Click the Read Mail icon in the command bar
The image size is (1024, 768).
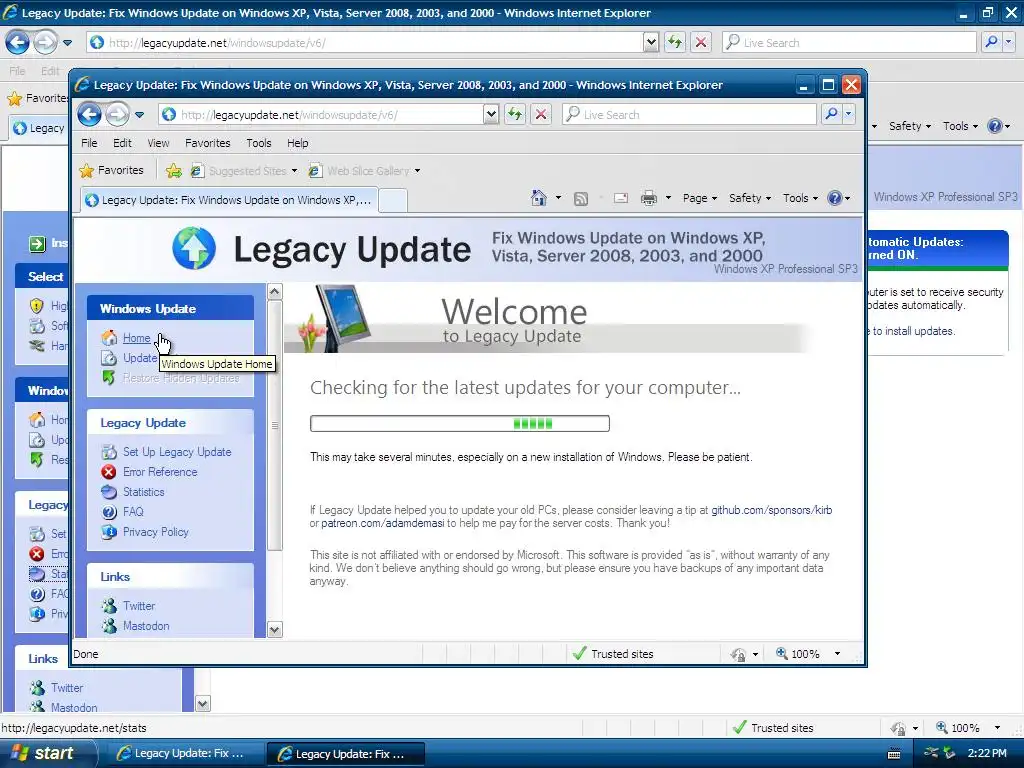(620, 198)
